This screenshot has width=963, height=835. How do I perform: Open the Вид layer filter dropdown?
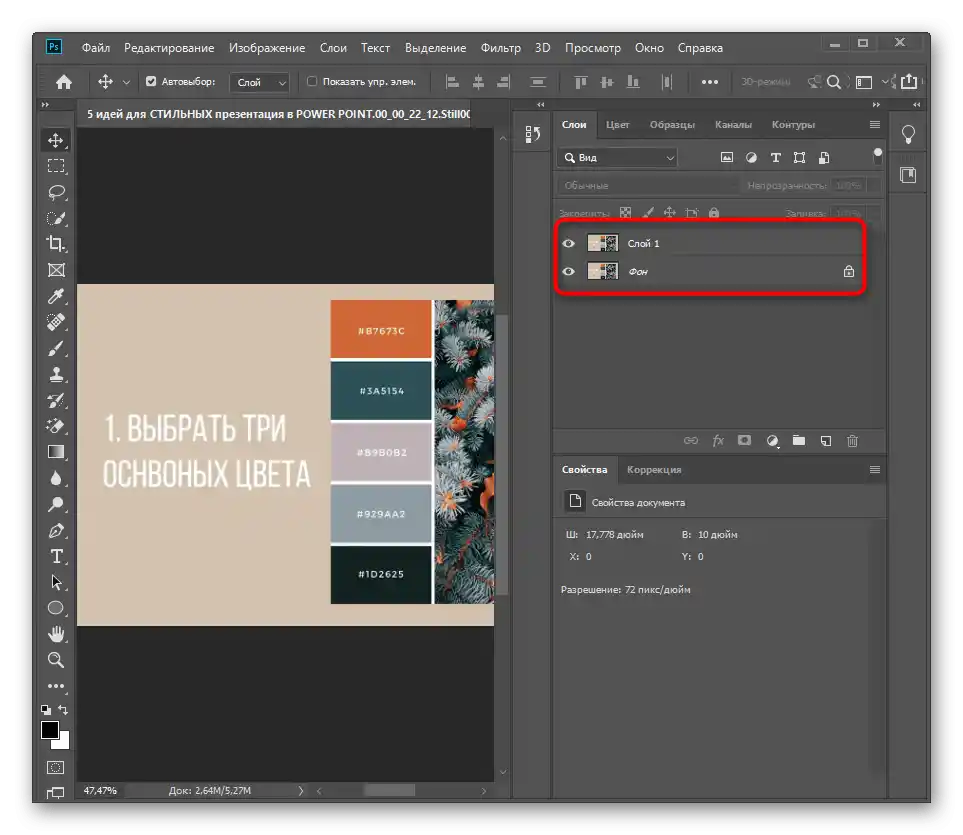(618, 158)
